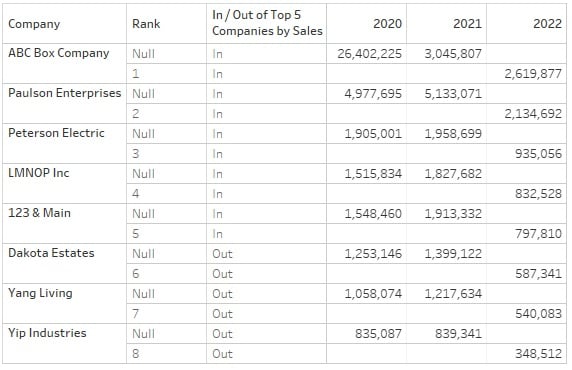Click the Company column header

[34, 24]
